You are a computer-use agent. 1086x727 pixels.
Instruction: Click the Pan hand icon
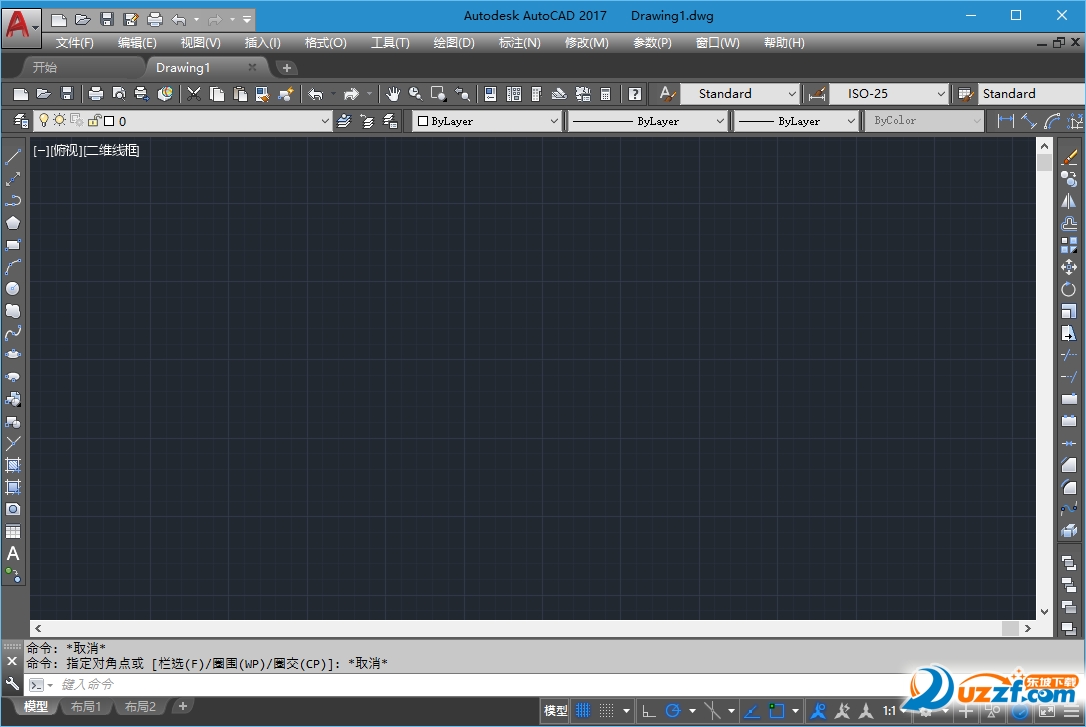pyautogui.click(x=393, y=93)
